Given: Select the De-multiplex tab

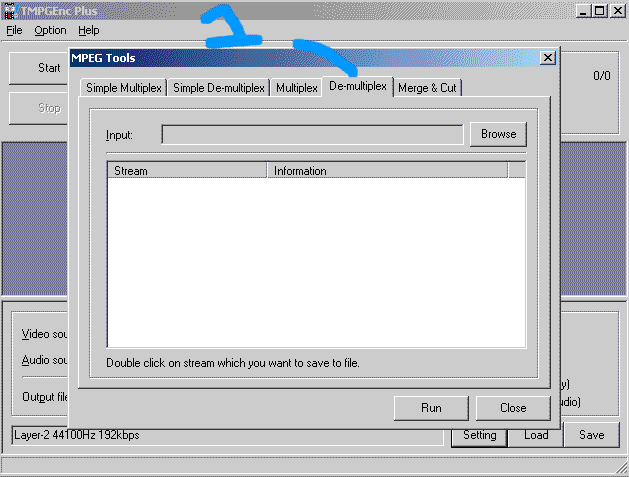Looking at the screenshot, I should pyautogui.click(x=357, y=86).
